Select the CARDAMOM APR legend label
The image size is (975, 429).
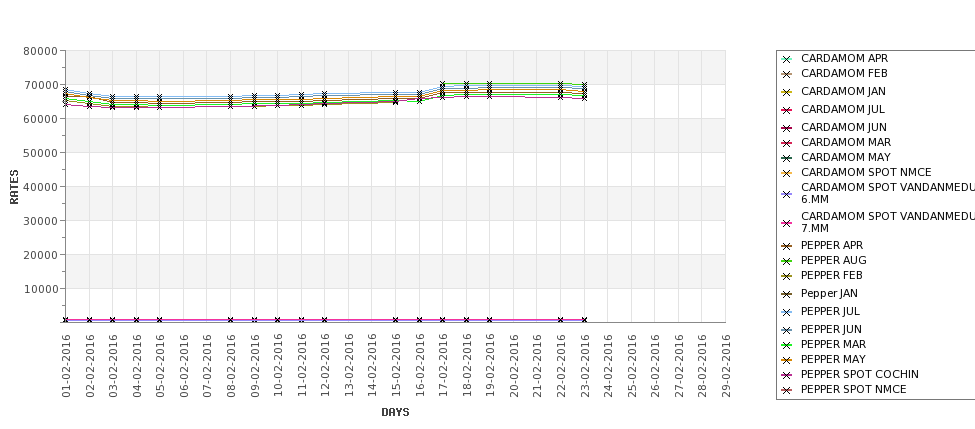(x=844, y=58)
